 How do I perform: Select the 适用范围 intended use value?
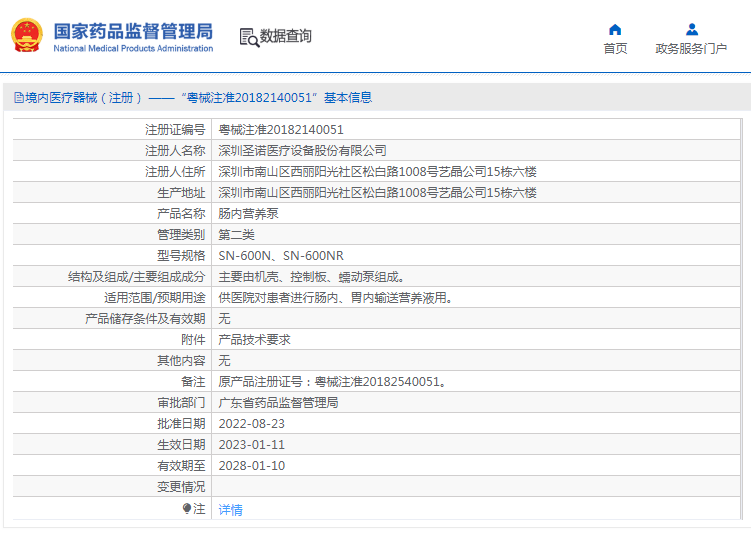pyautogui.click(x=336, y=298)
